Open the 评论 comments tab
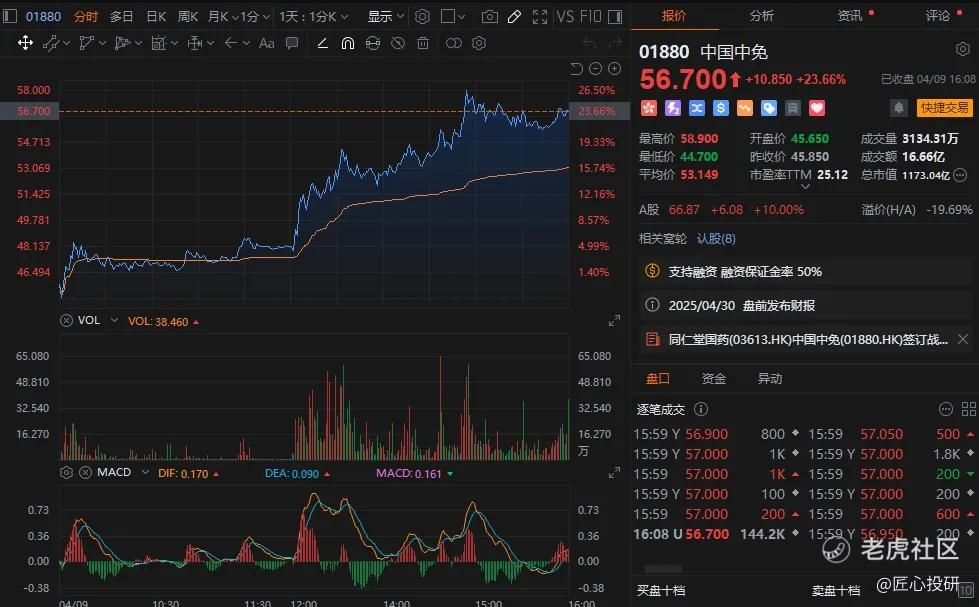Screen dimensions: 979x607 [938, 15]
